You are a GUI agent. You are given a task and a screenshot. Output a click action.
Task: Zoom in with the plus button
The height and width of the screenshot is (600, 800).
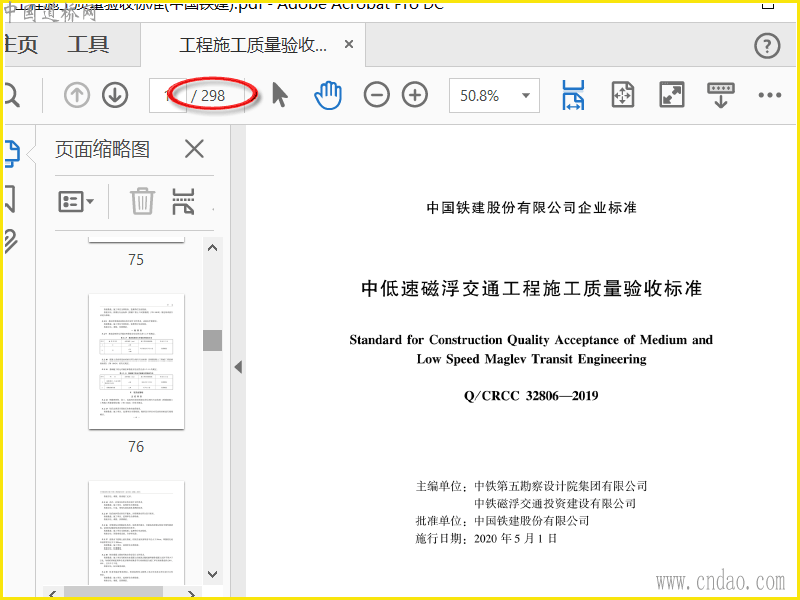(415, 95)
